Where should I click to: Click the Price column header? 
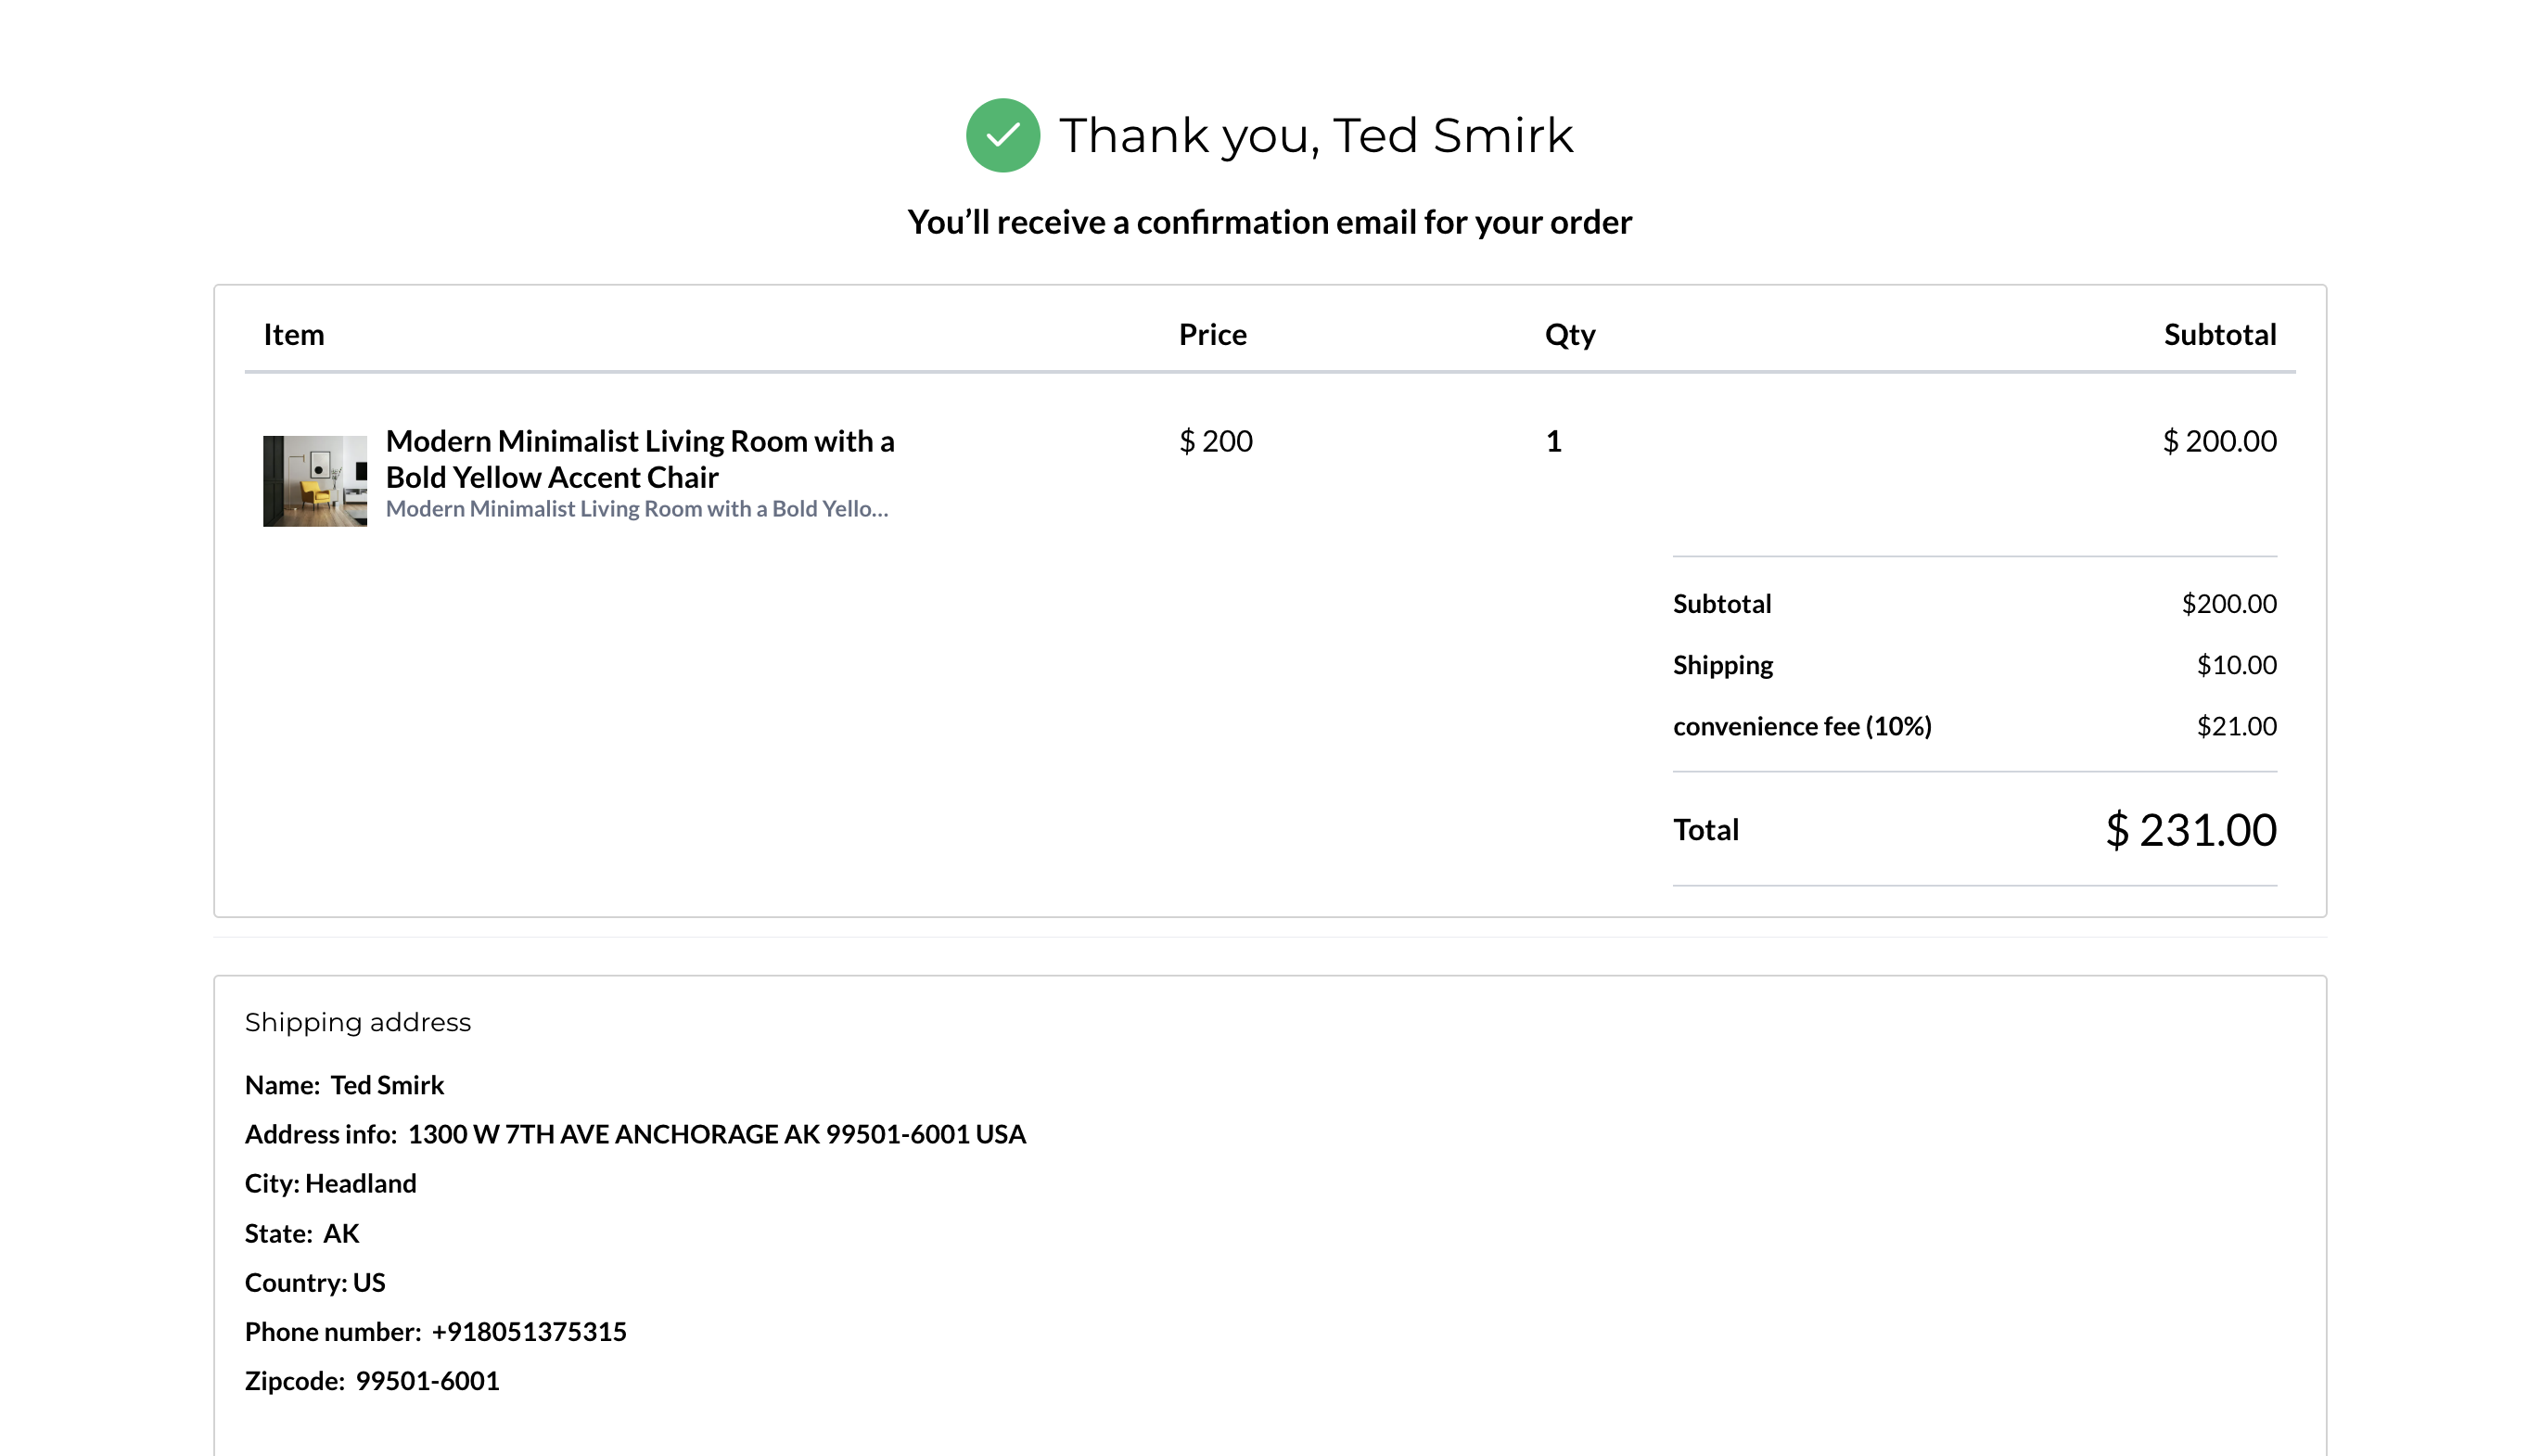1212,334
